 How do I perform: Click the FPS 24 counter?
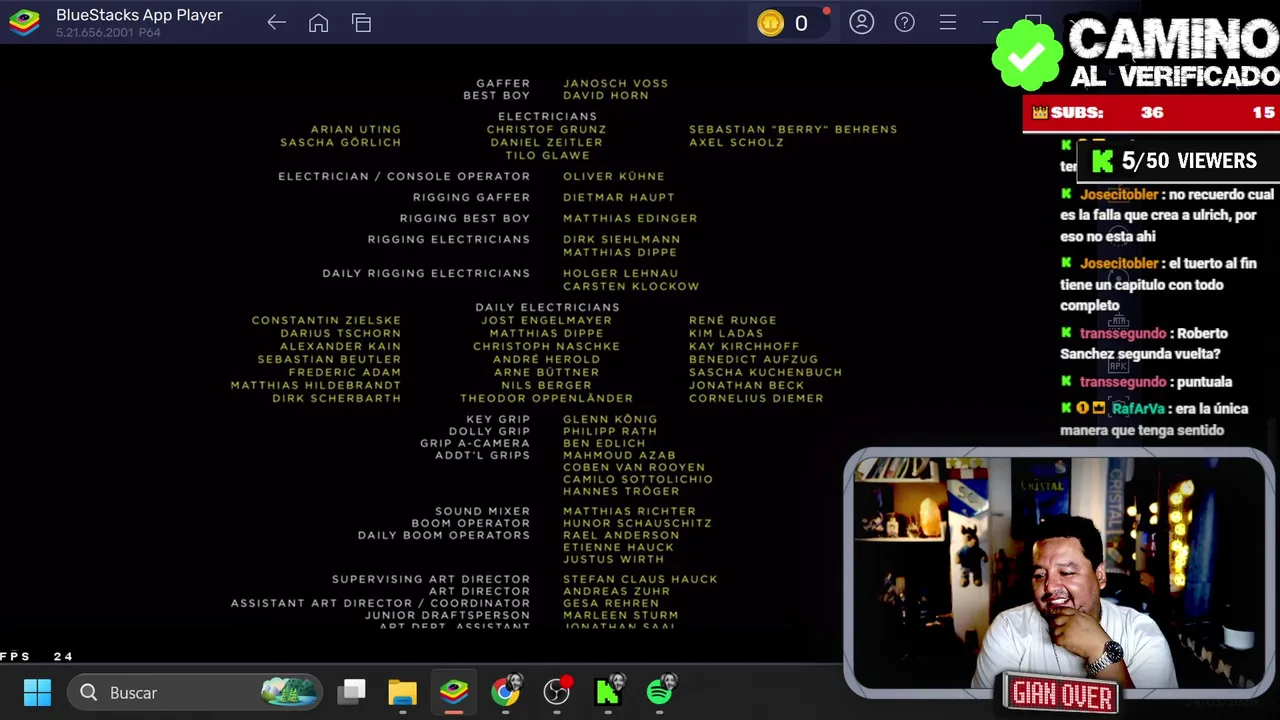tap(37, 656)
